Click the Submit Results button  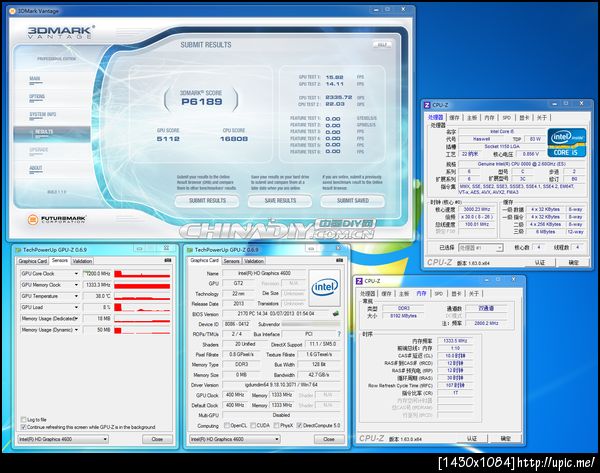click(x=207, y=201)
